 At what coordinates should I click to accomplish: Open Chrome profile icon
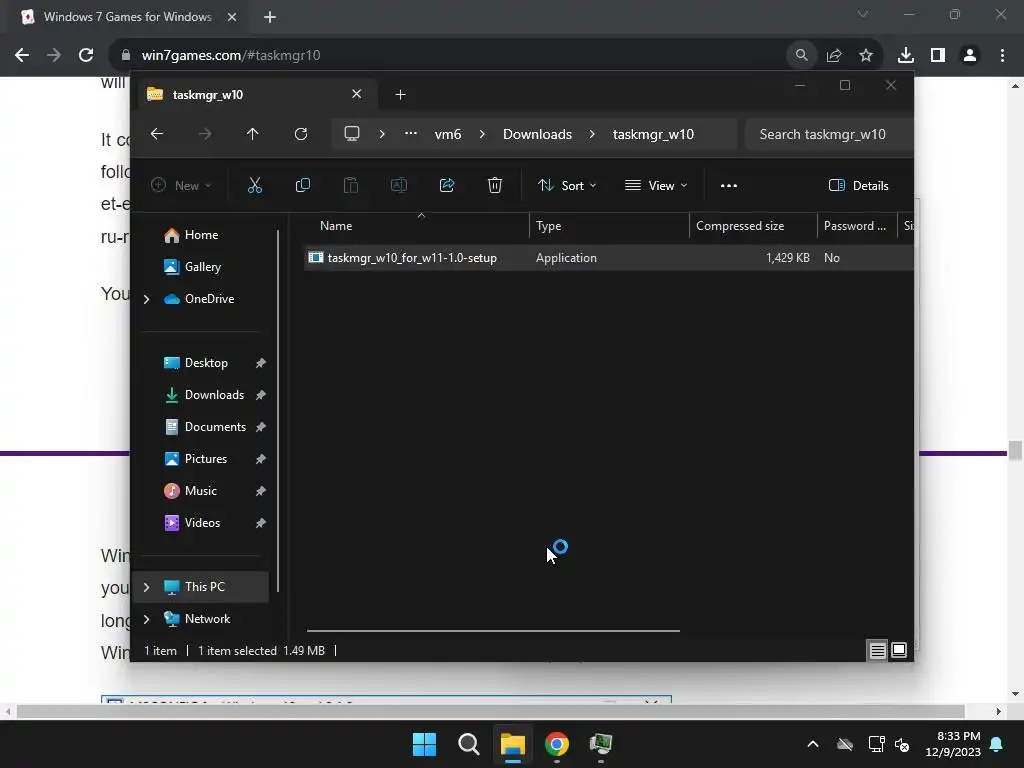coord(970,55)
